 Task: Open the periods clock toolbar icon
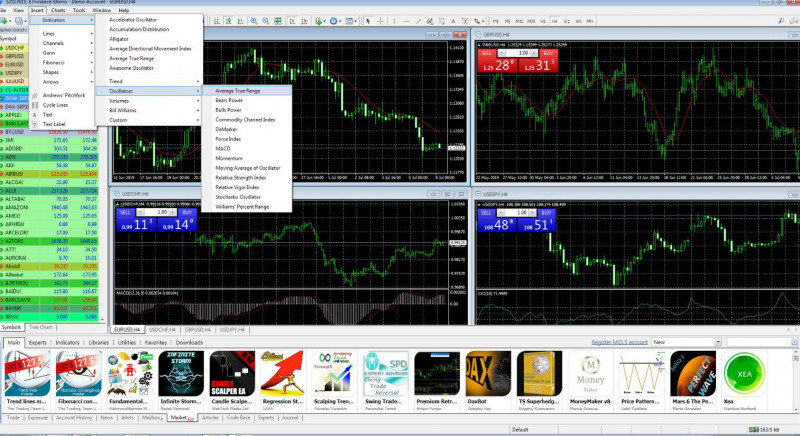(x=335, y=21)
